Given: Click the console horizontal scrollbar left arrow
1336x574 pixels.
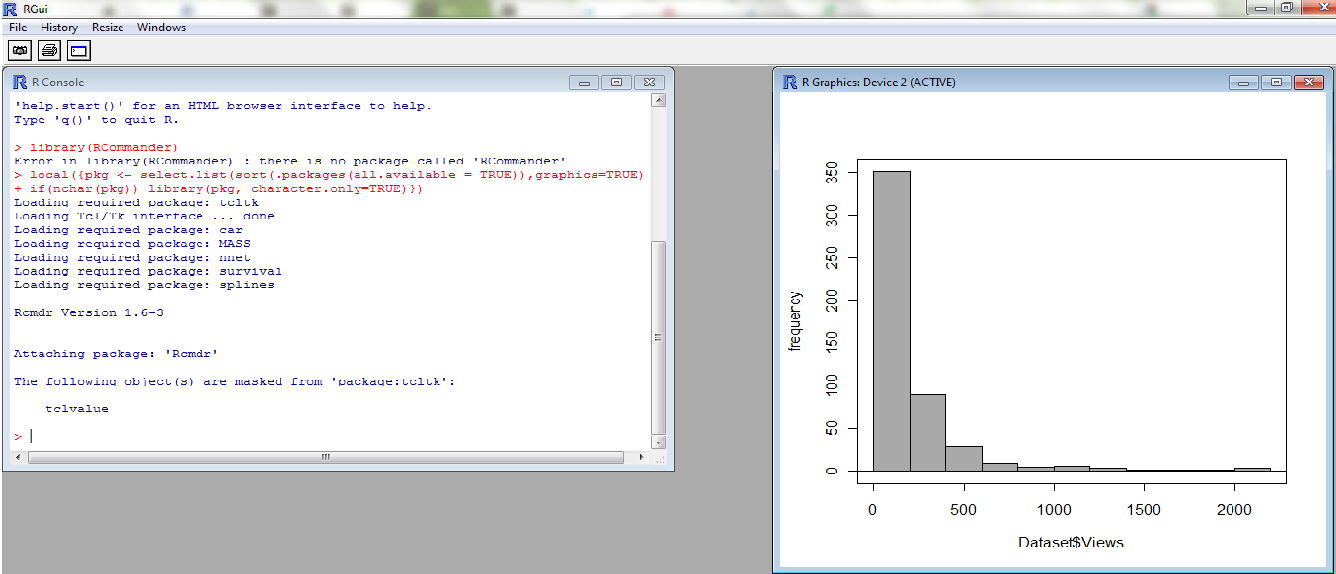Looking at the screenshot, I should coord(21,457).
